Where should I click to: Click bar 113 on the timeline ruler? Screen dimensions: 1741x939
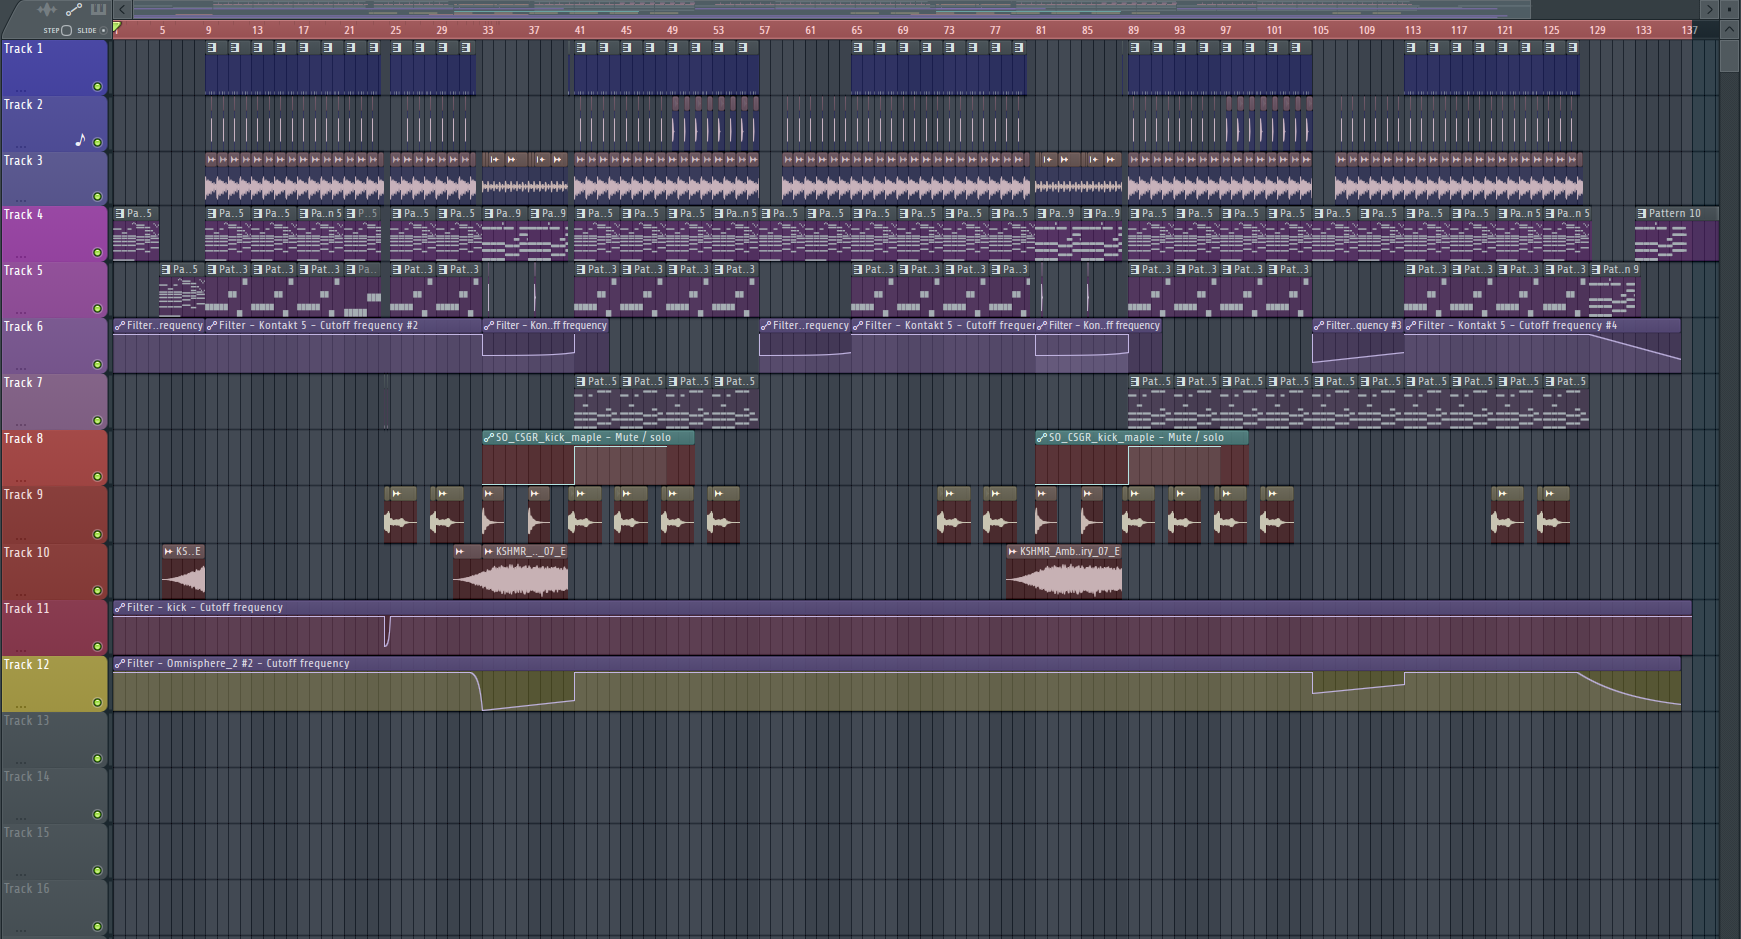pos(1413,30)
